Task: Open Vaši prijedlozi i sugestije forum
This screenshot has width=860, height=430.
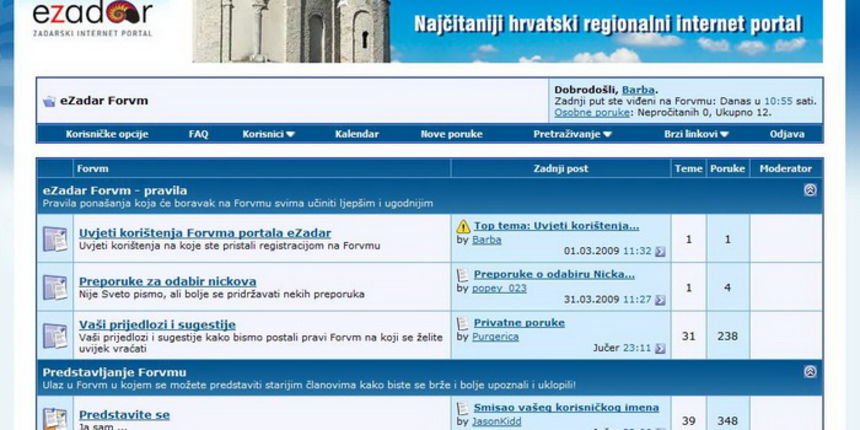Action: [x=157, y=324]
